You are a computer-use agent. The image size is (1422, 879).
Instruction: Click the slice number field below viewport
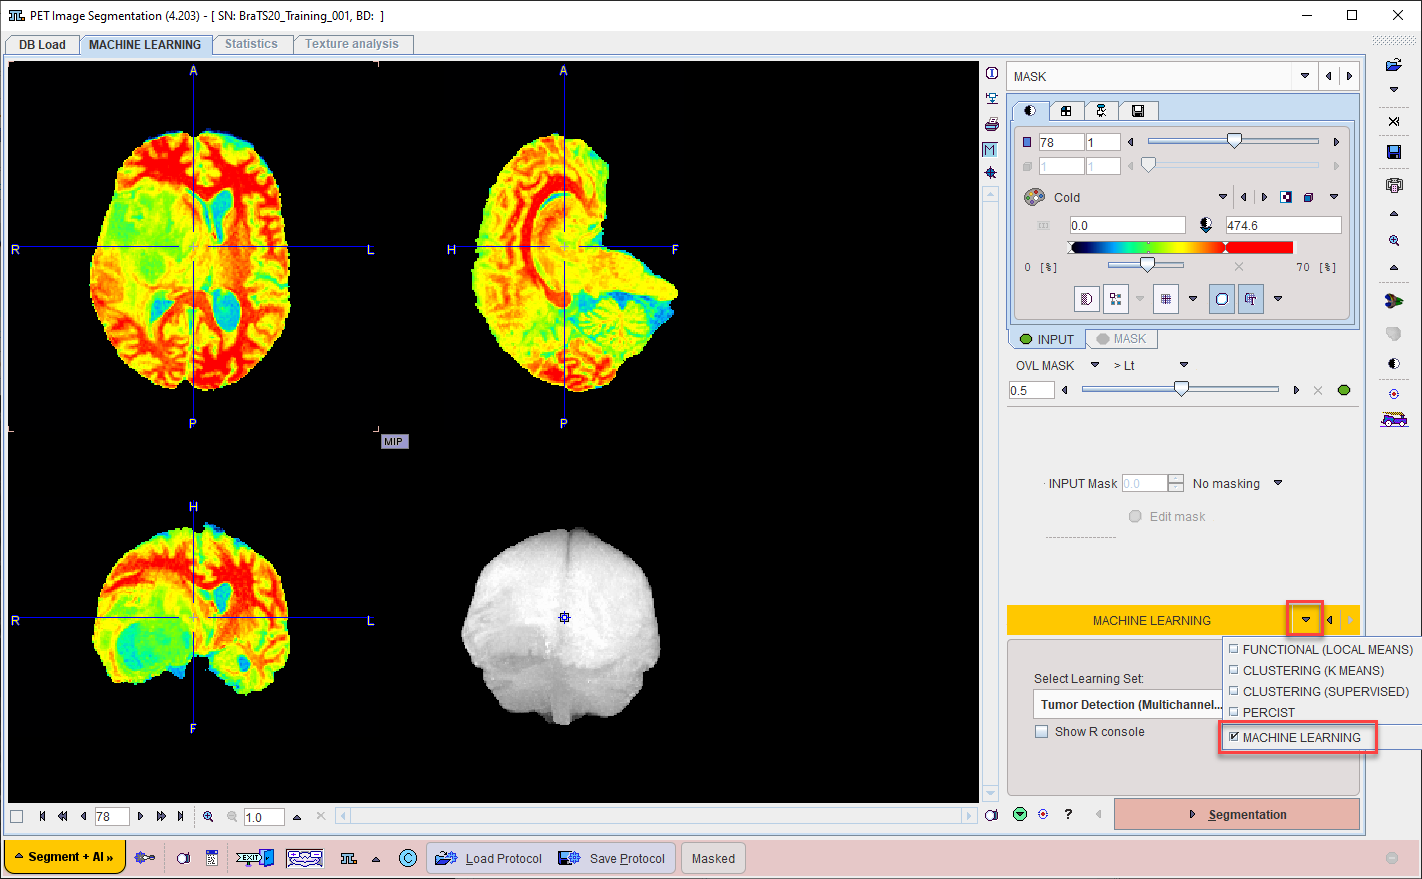point(111,817)
